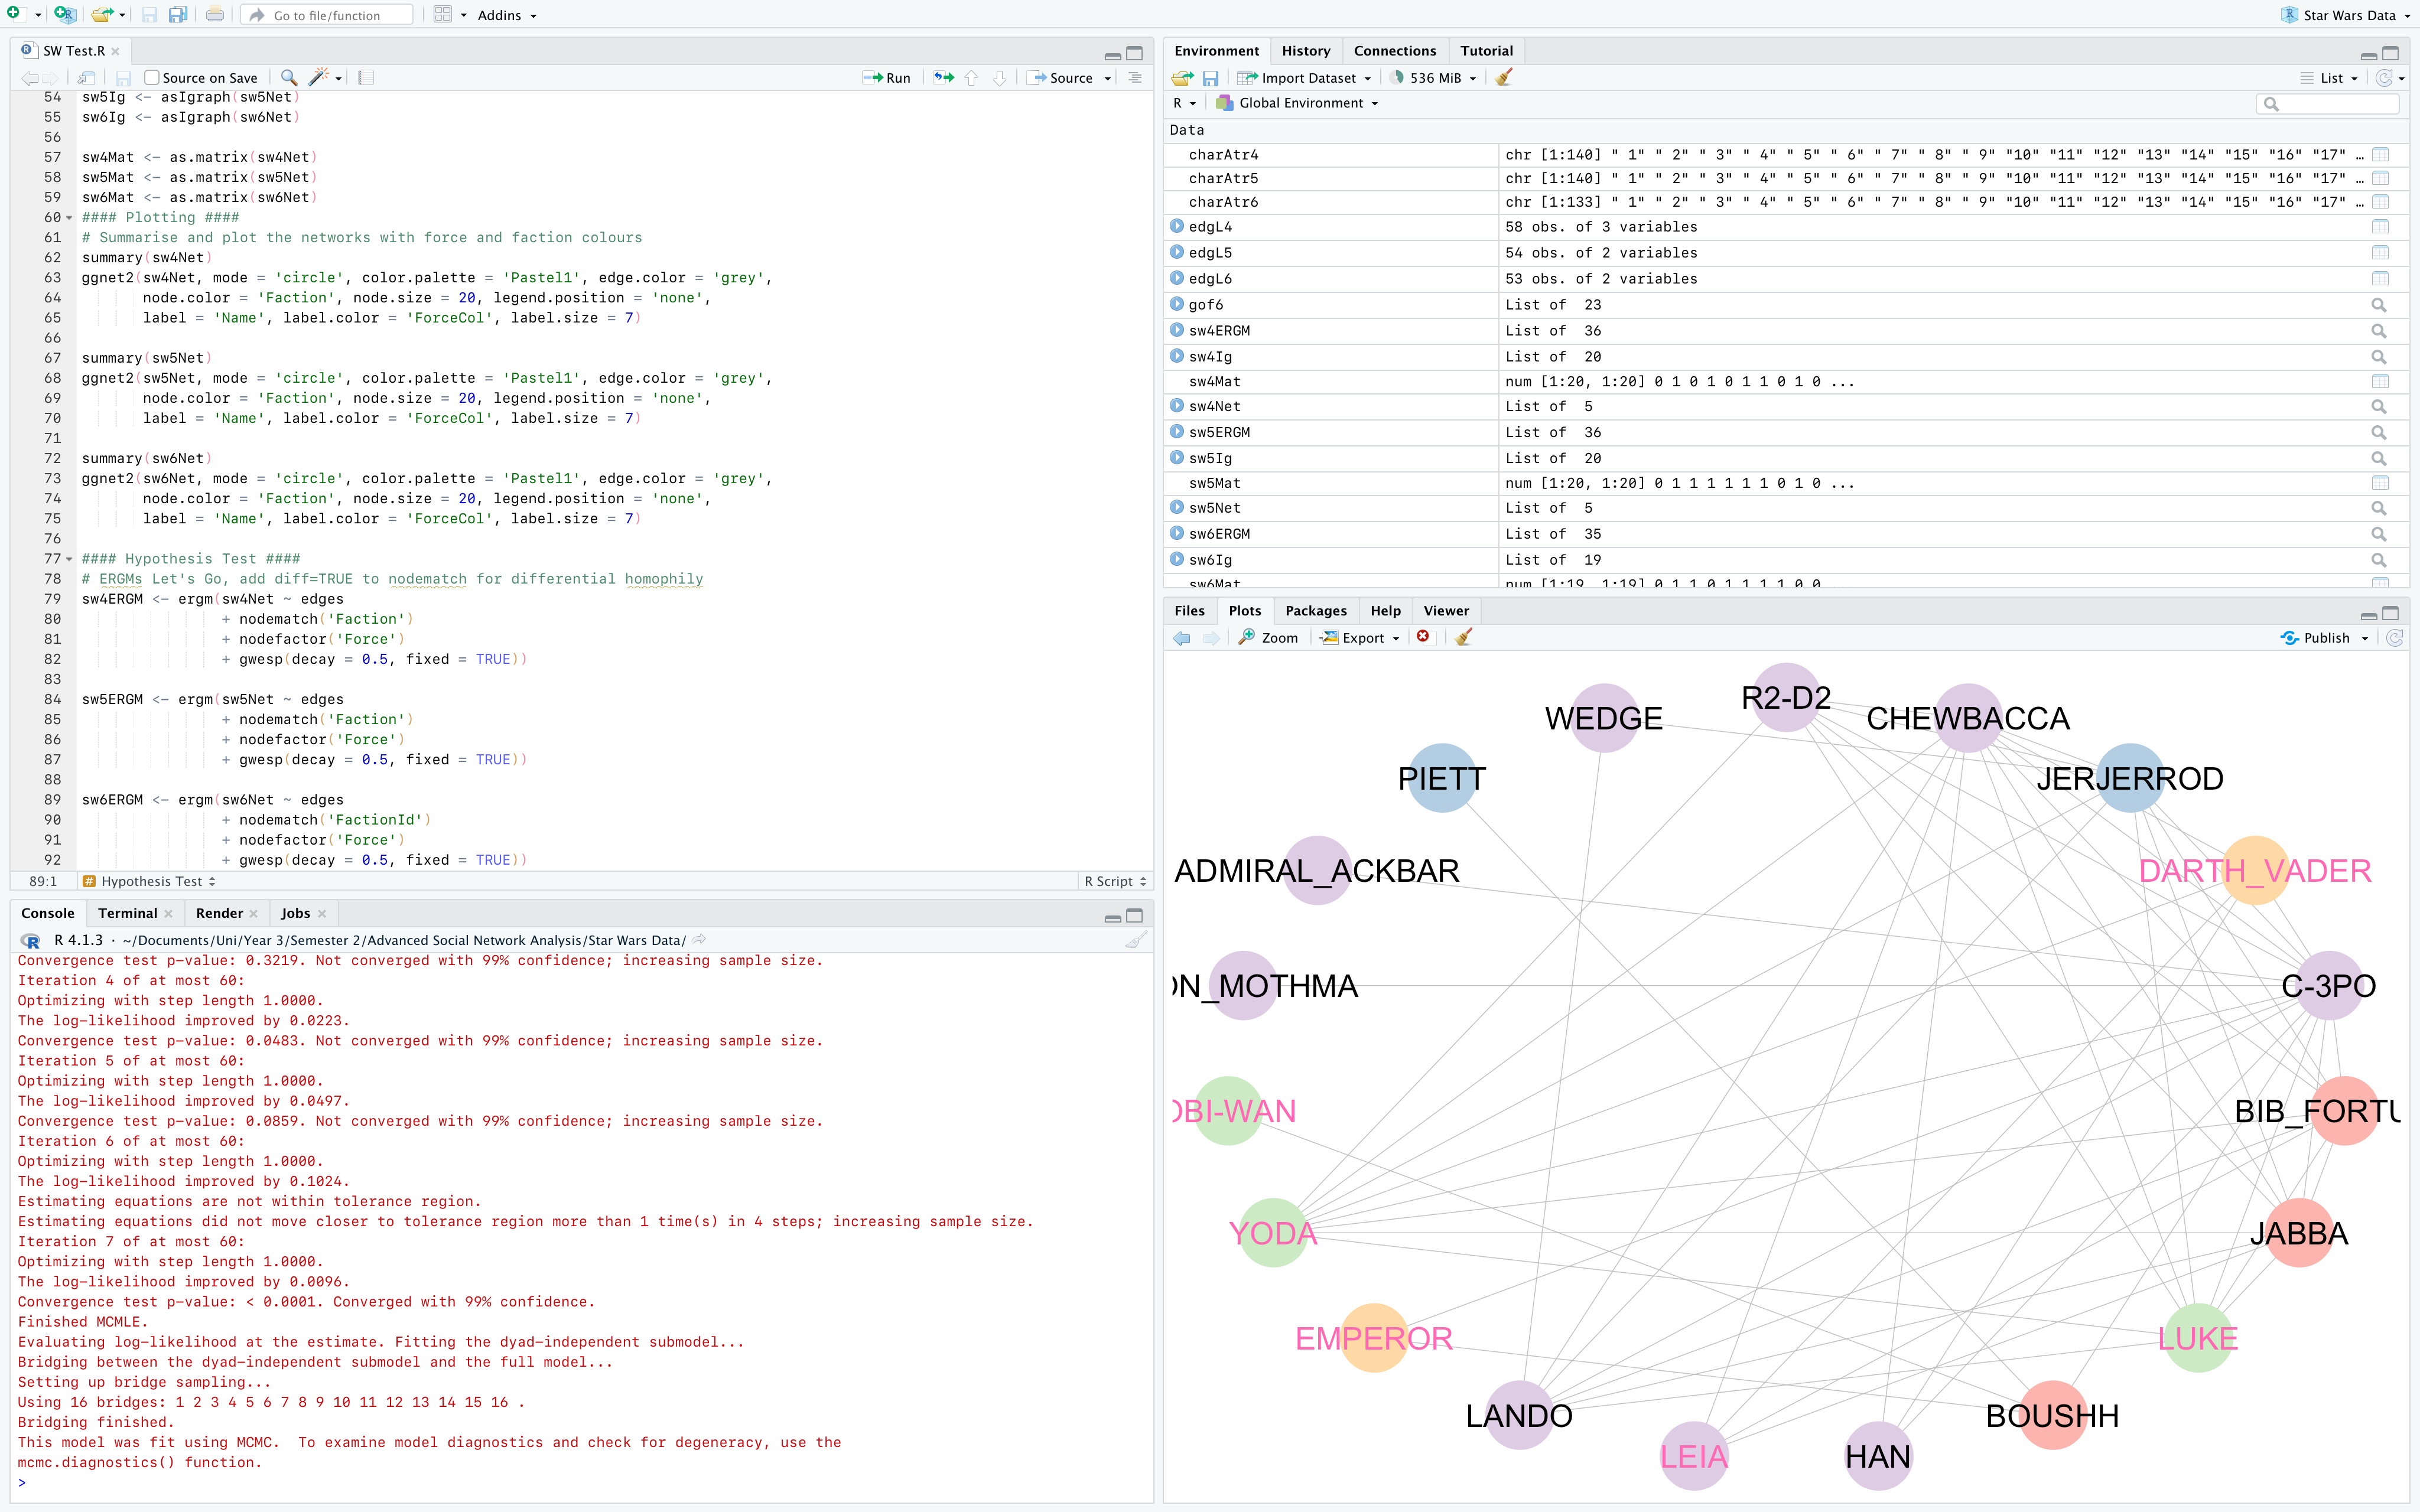Screen dimensions: 2420x1512
Task: Open the Addins dropdown
Action: tap(507, 15)
